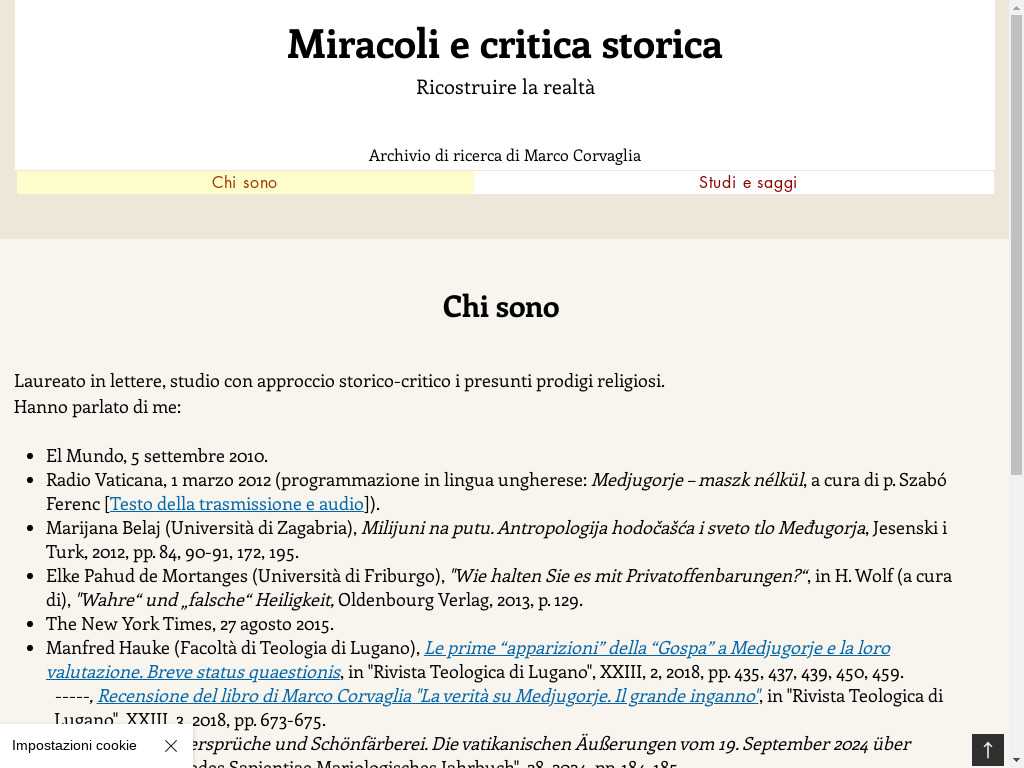Click the Ricostruire la realtà subtitle
Image resolution: width=1024 pixels, height=768 pixels.
pyautogui.click(x=505, y=87)
